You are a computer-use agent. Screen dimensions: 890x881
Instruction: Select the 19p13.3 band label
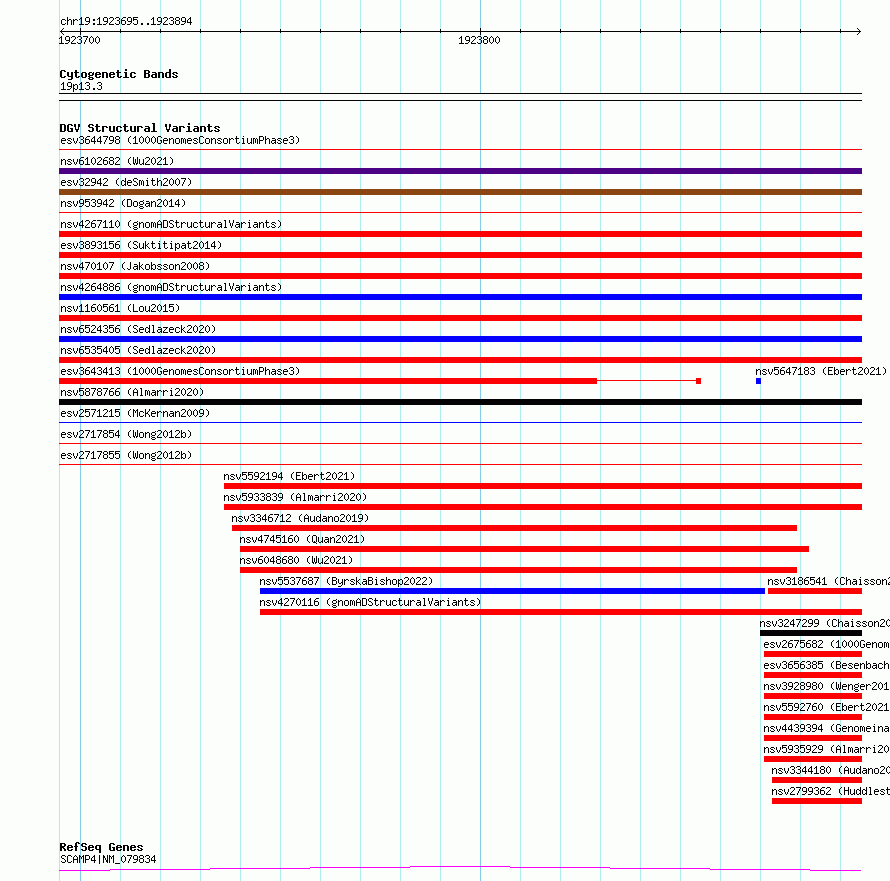[x=81, y=86]
